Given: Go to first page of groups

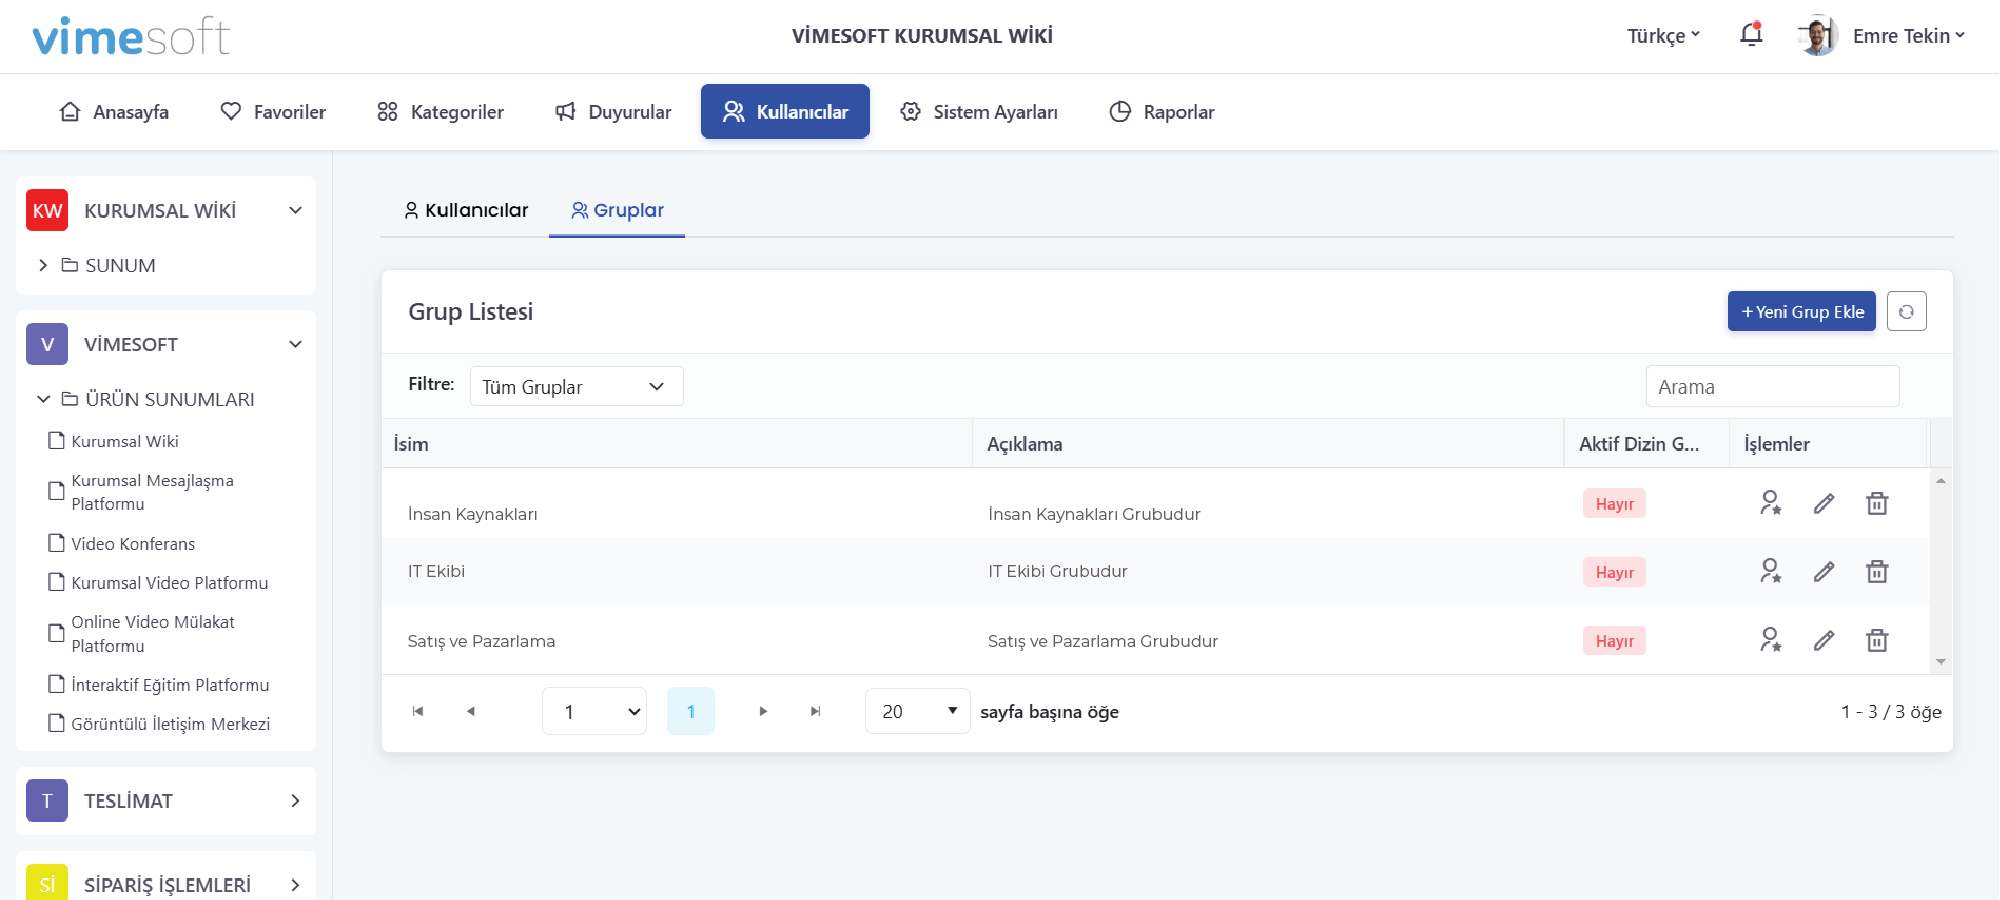Looking at the screenshot, I should tap(418, 711).
